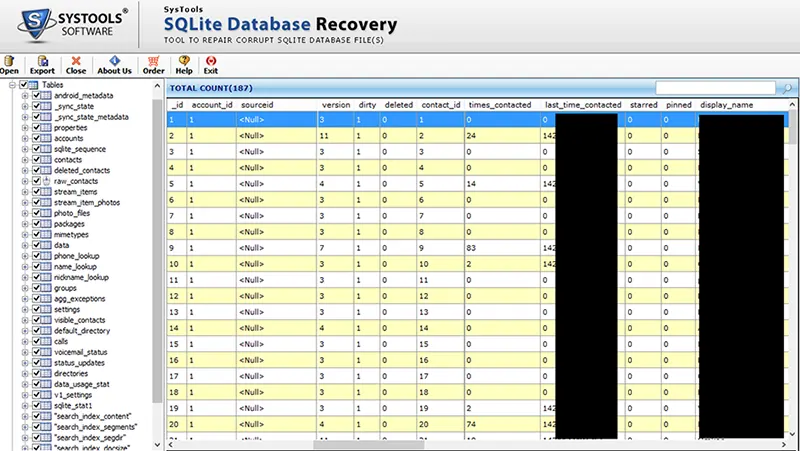The height and width of the screenshot is (451, 800).
Task: Click the table icon beside settings
Action: click(x=46, y=309)
